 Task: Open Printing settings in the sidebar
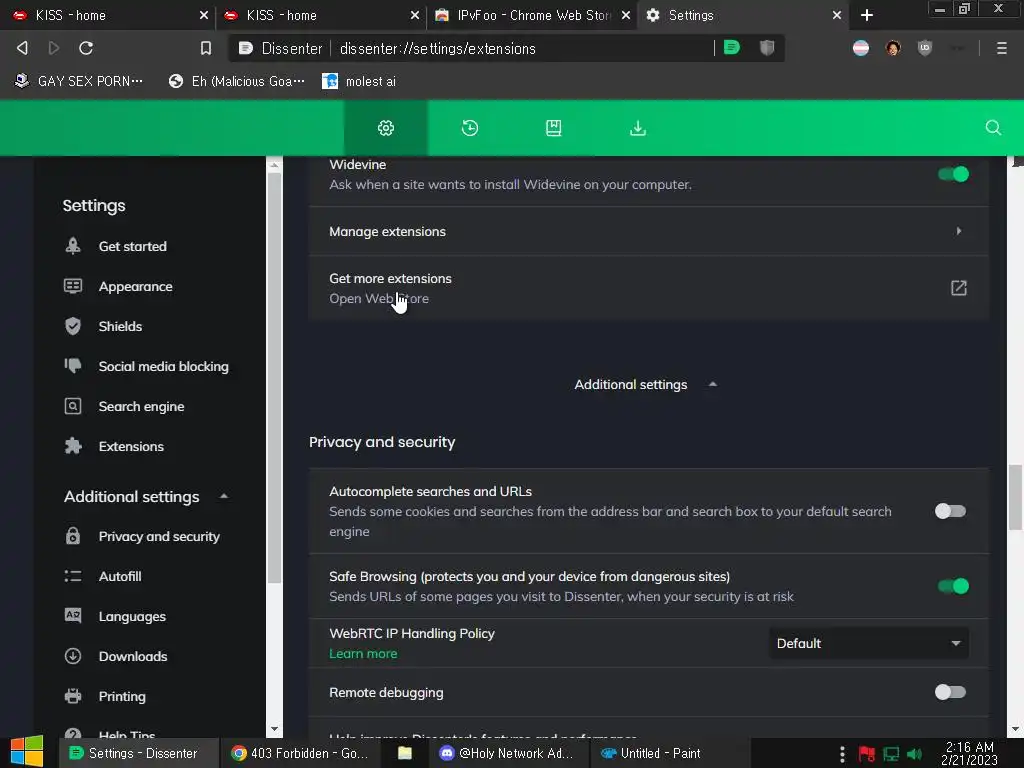[x=121, y=696]
